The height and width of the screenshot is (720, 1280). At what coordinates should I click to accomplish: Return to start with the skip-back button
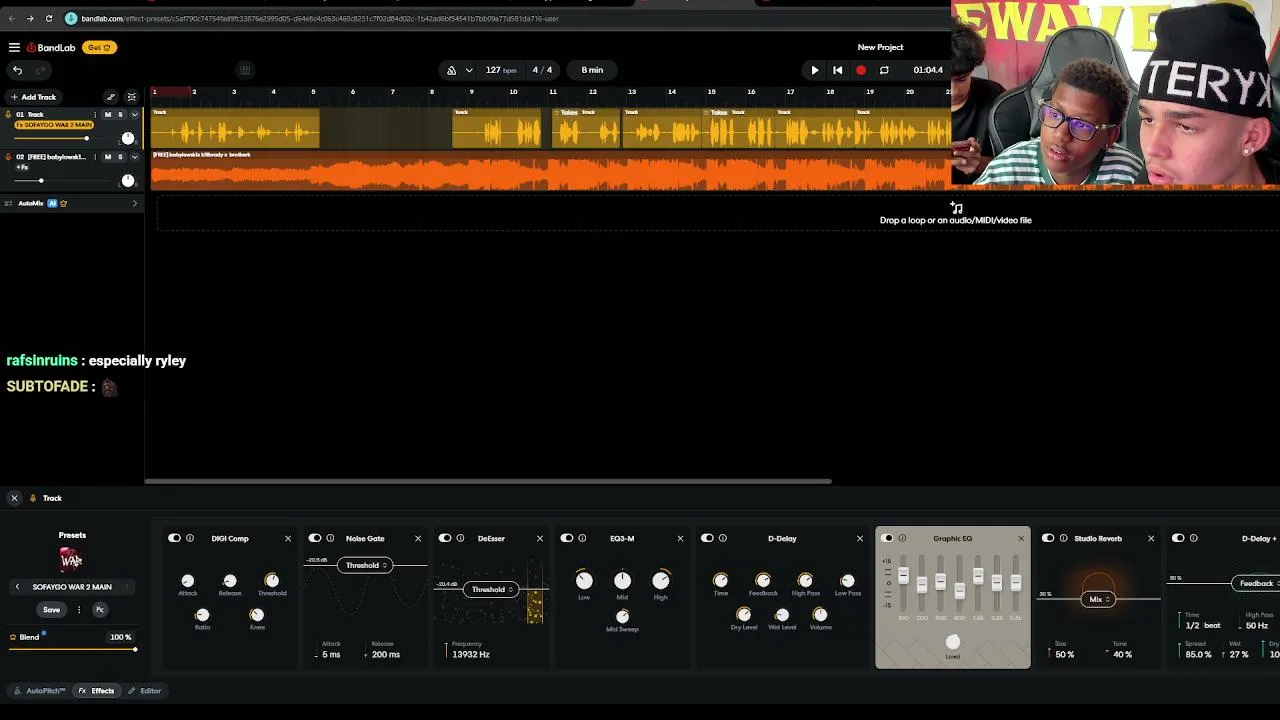(837, 70)
